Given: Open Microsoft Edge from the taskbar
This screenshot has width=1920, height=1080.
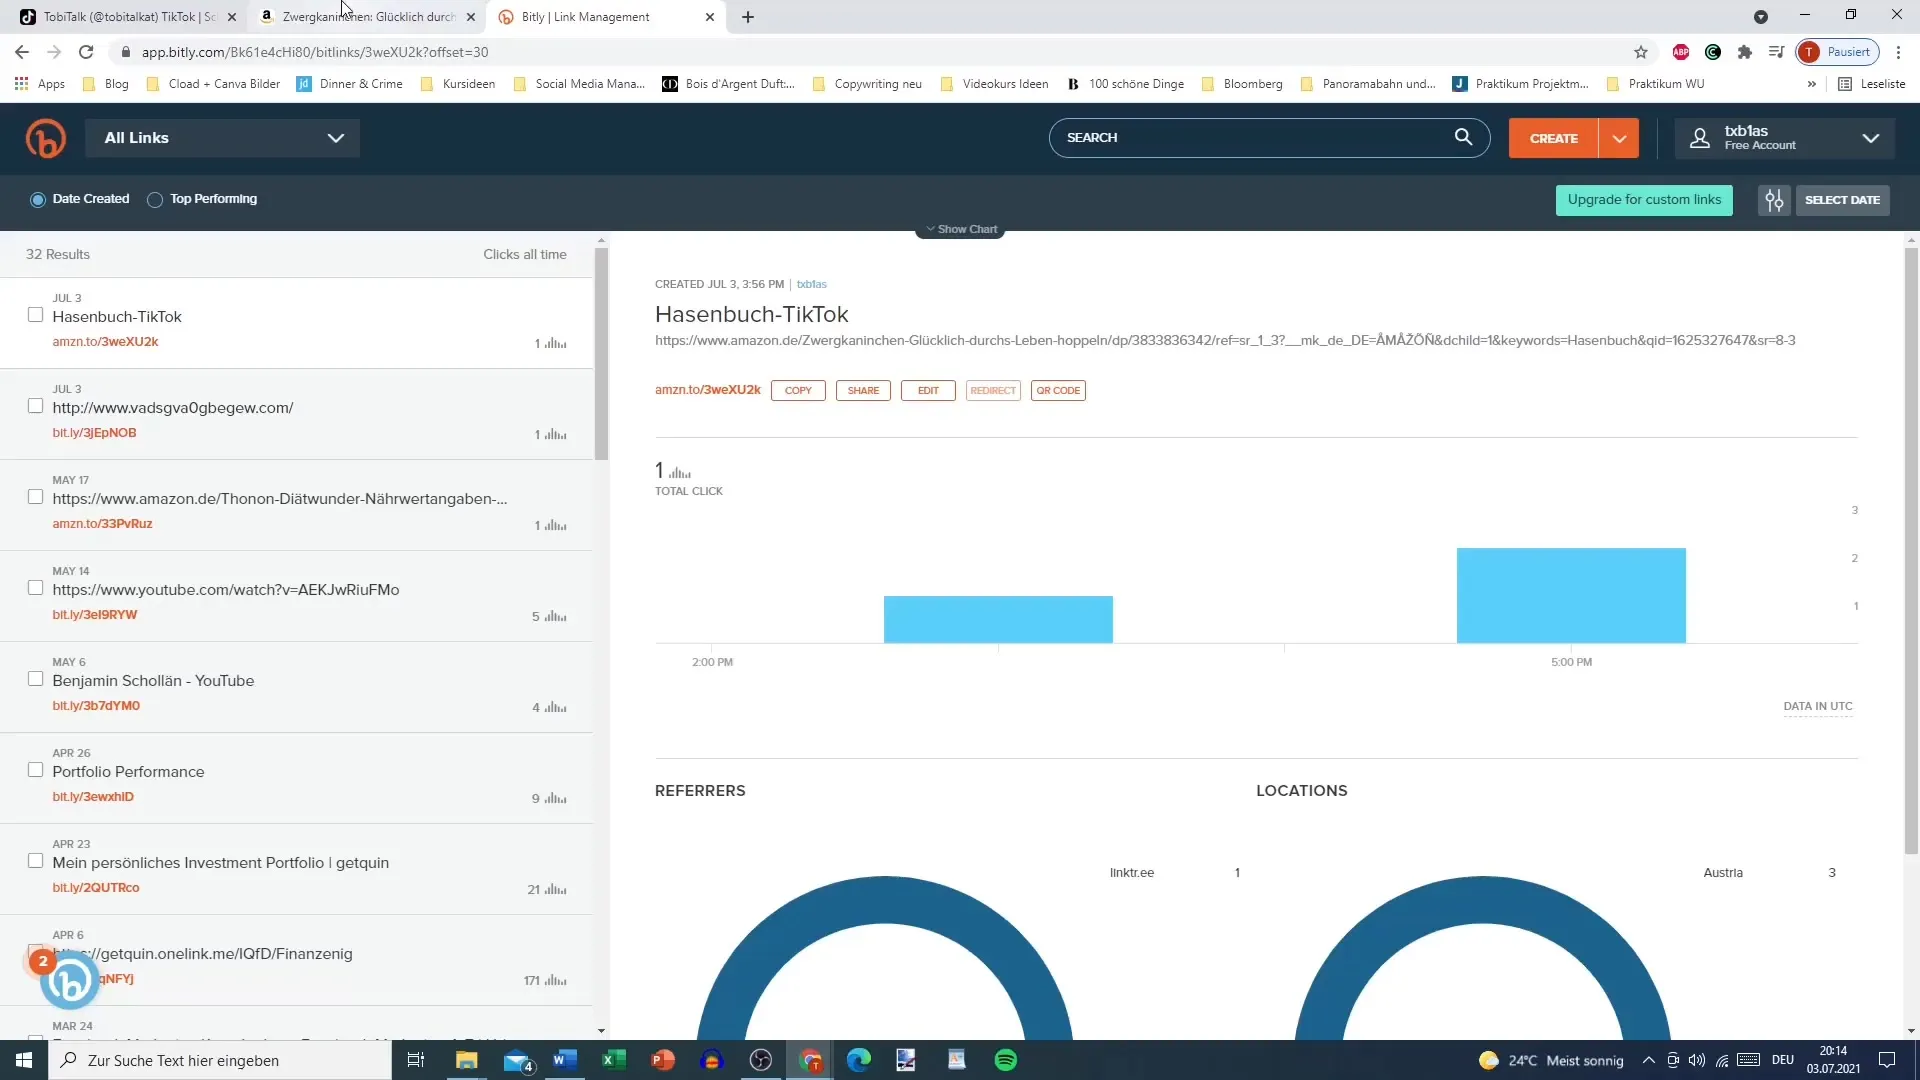Looking at the screenshot, I should coord(858,1060).
